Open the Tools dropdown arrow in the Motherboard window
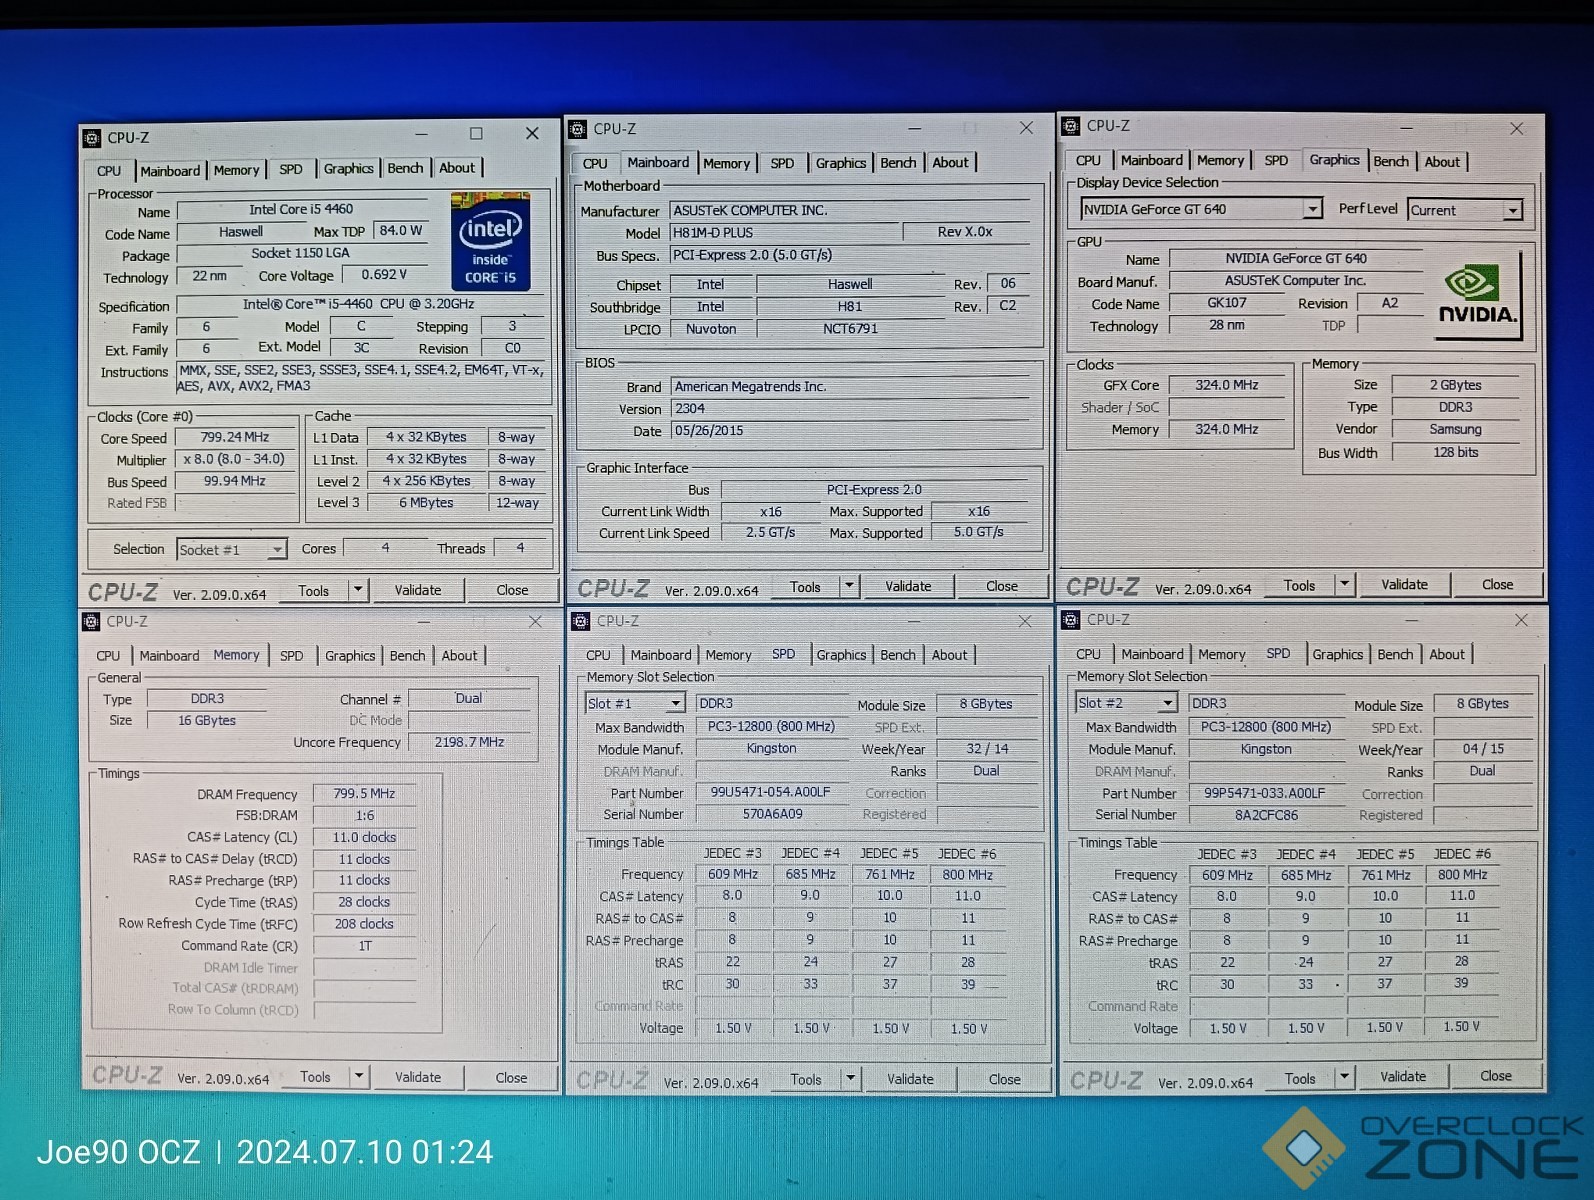Screen dimensions: 1594x1200 pos(849,586)
